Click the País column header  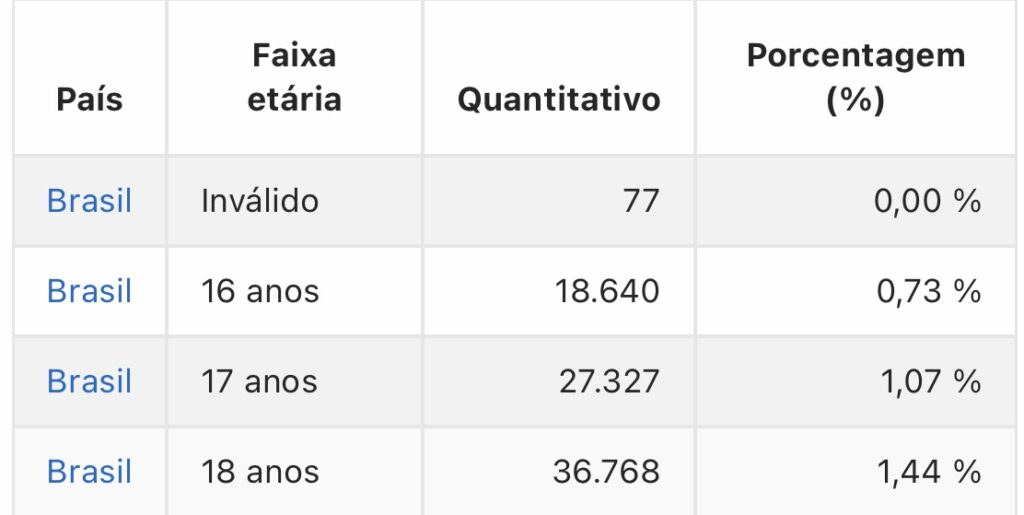click(89, 99)
